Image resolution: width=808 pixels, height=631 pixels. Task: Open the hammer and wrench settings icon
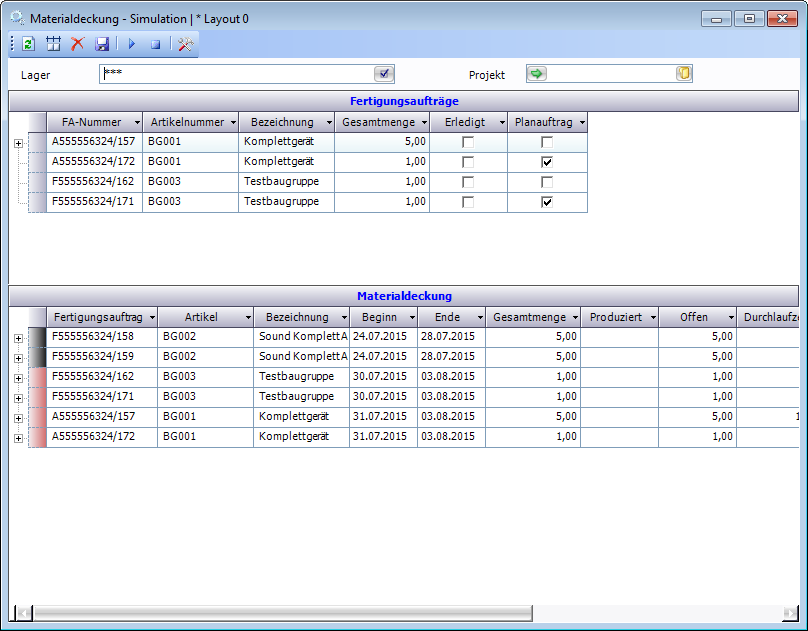click(186, 44)
